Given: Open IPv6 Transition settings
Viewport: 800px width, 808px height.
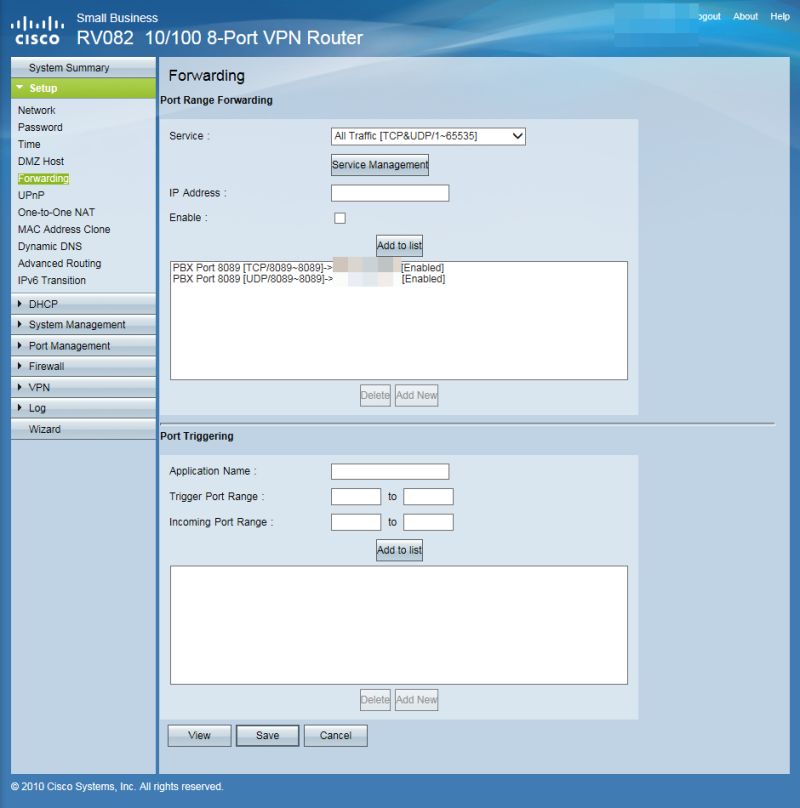Looking at the screenshot, I should coord(52,280).
